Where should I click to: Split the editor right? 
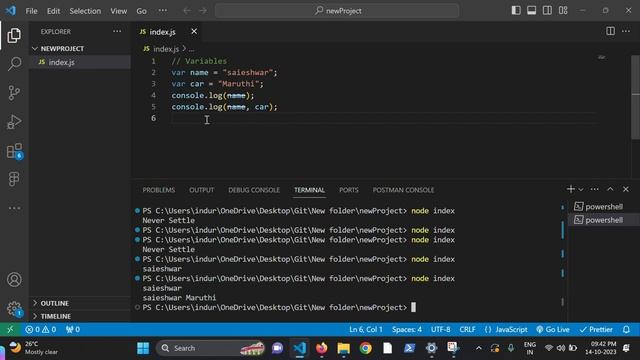point(610,31)
